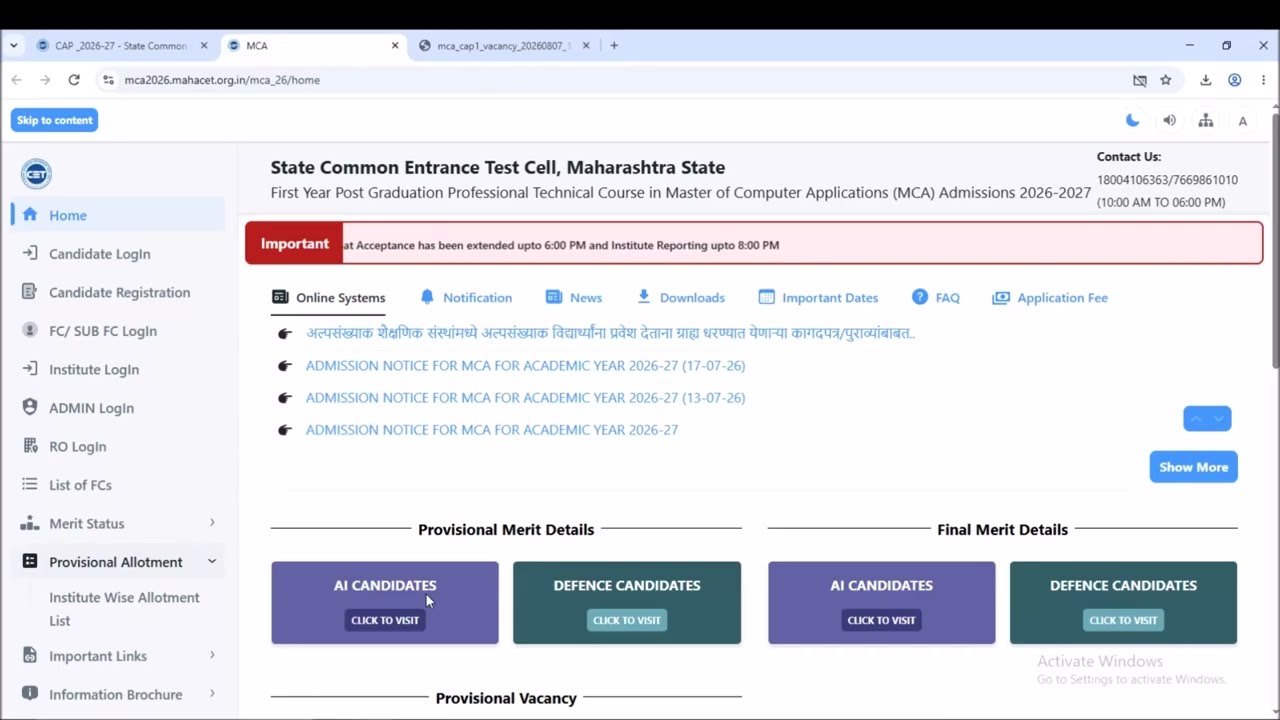1280x720 pixels.
Task: Open browser profile icon
Action: coord(1235,80)
